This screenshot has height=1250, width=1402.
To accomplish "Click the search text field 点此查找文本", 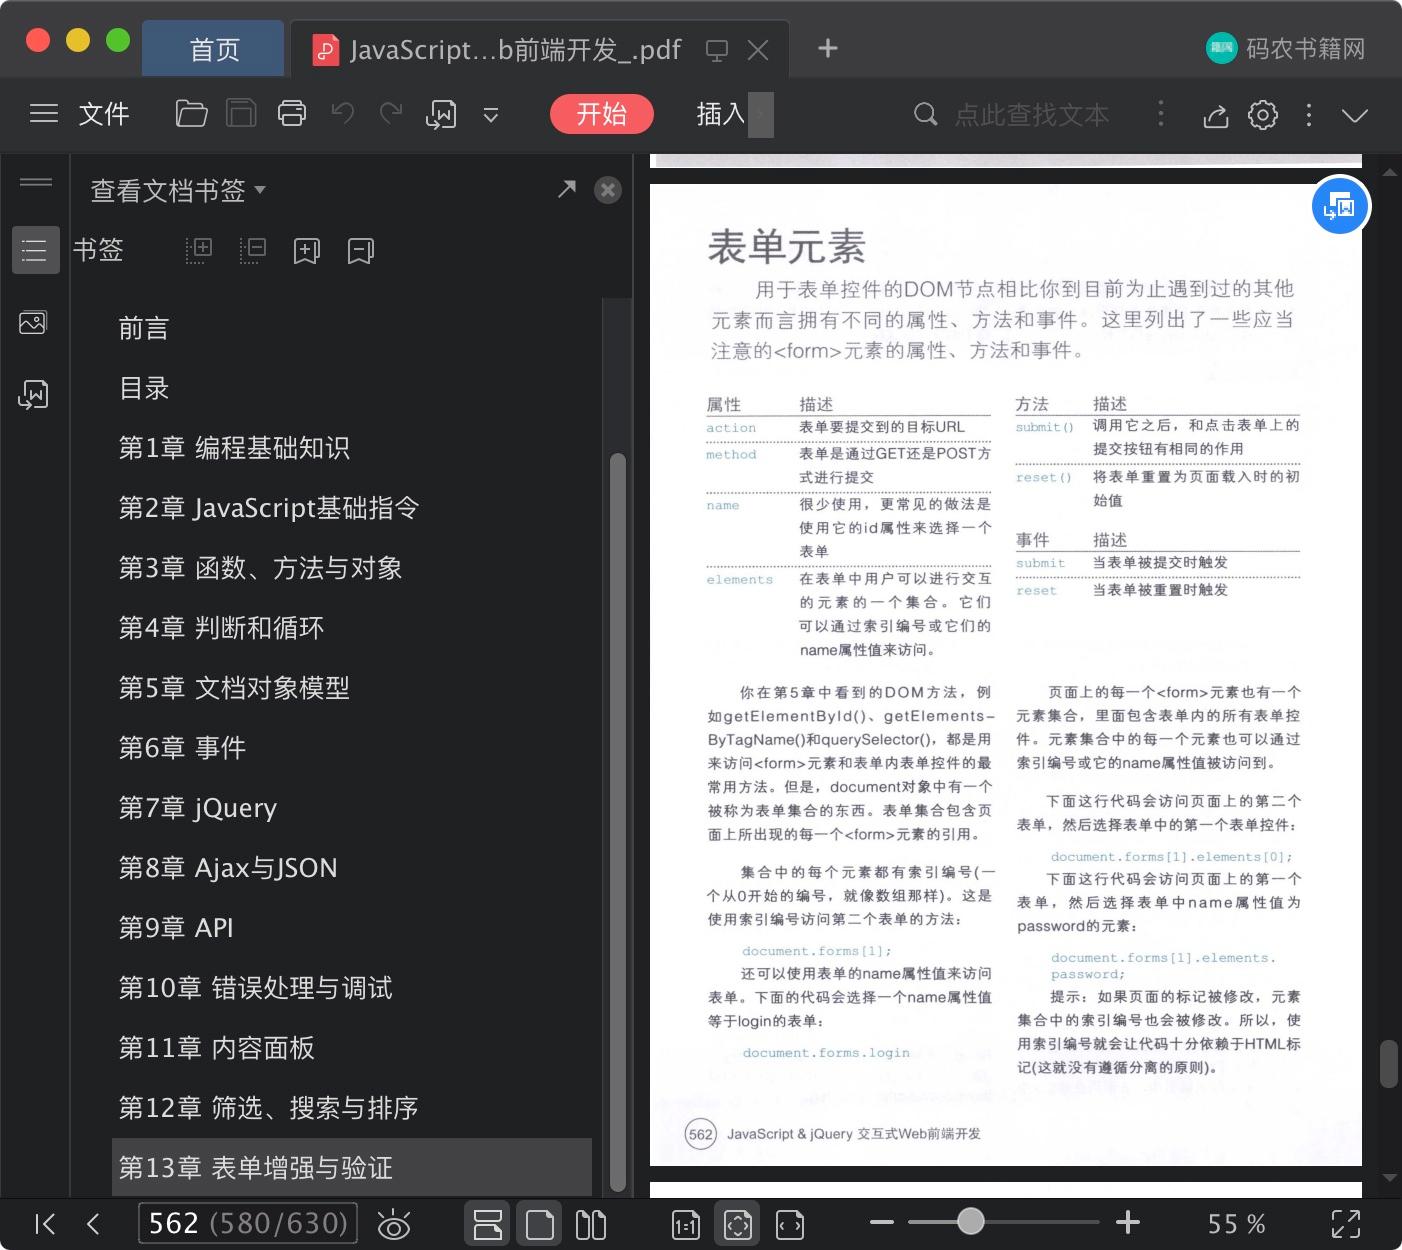I will [x=1031, y=115].
